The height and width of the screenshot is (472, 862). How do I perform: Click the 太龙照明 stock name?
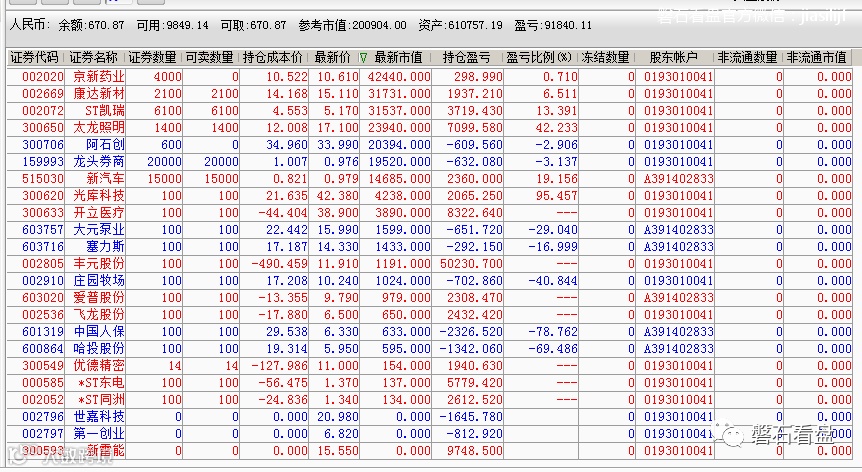point(99,127)
